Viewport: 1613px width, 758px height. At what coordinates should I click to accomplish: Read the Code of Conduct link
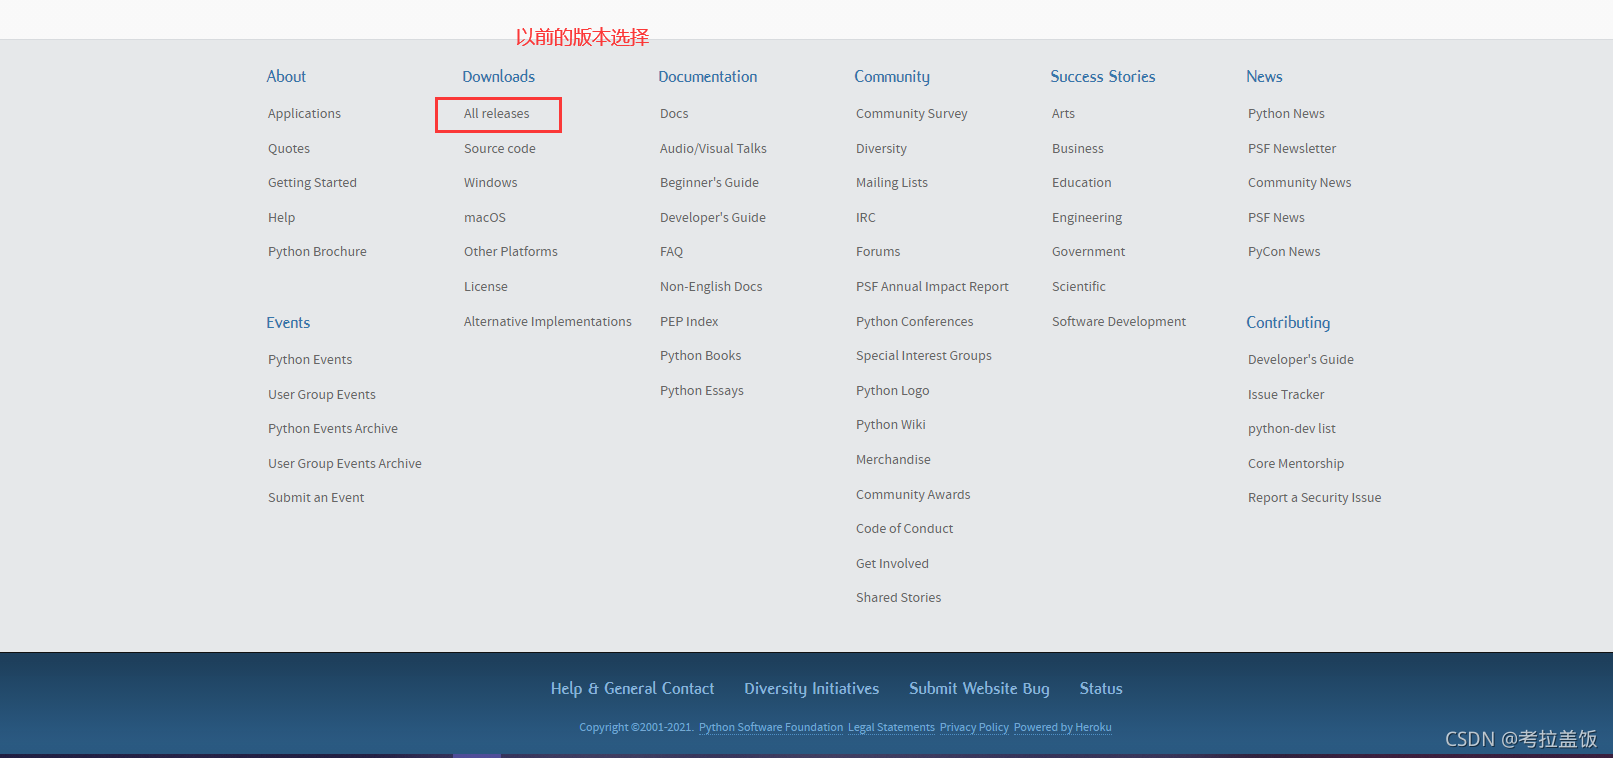[905, 529]
